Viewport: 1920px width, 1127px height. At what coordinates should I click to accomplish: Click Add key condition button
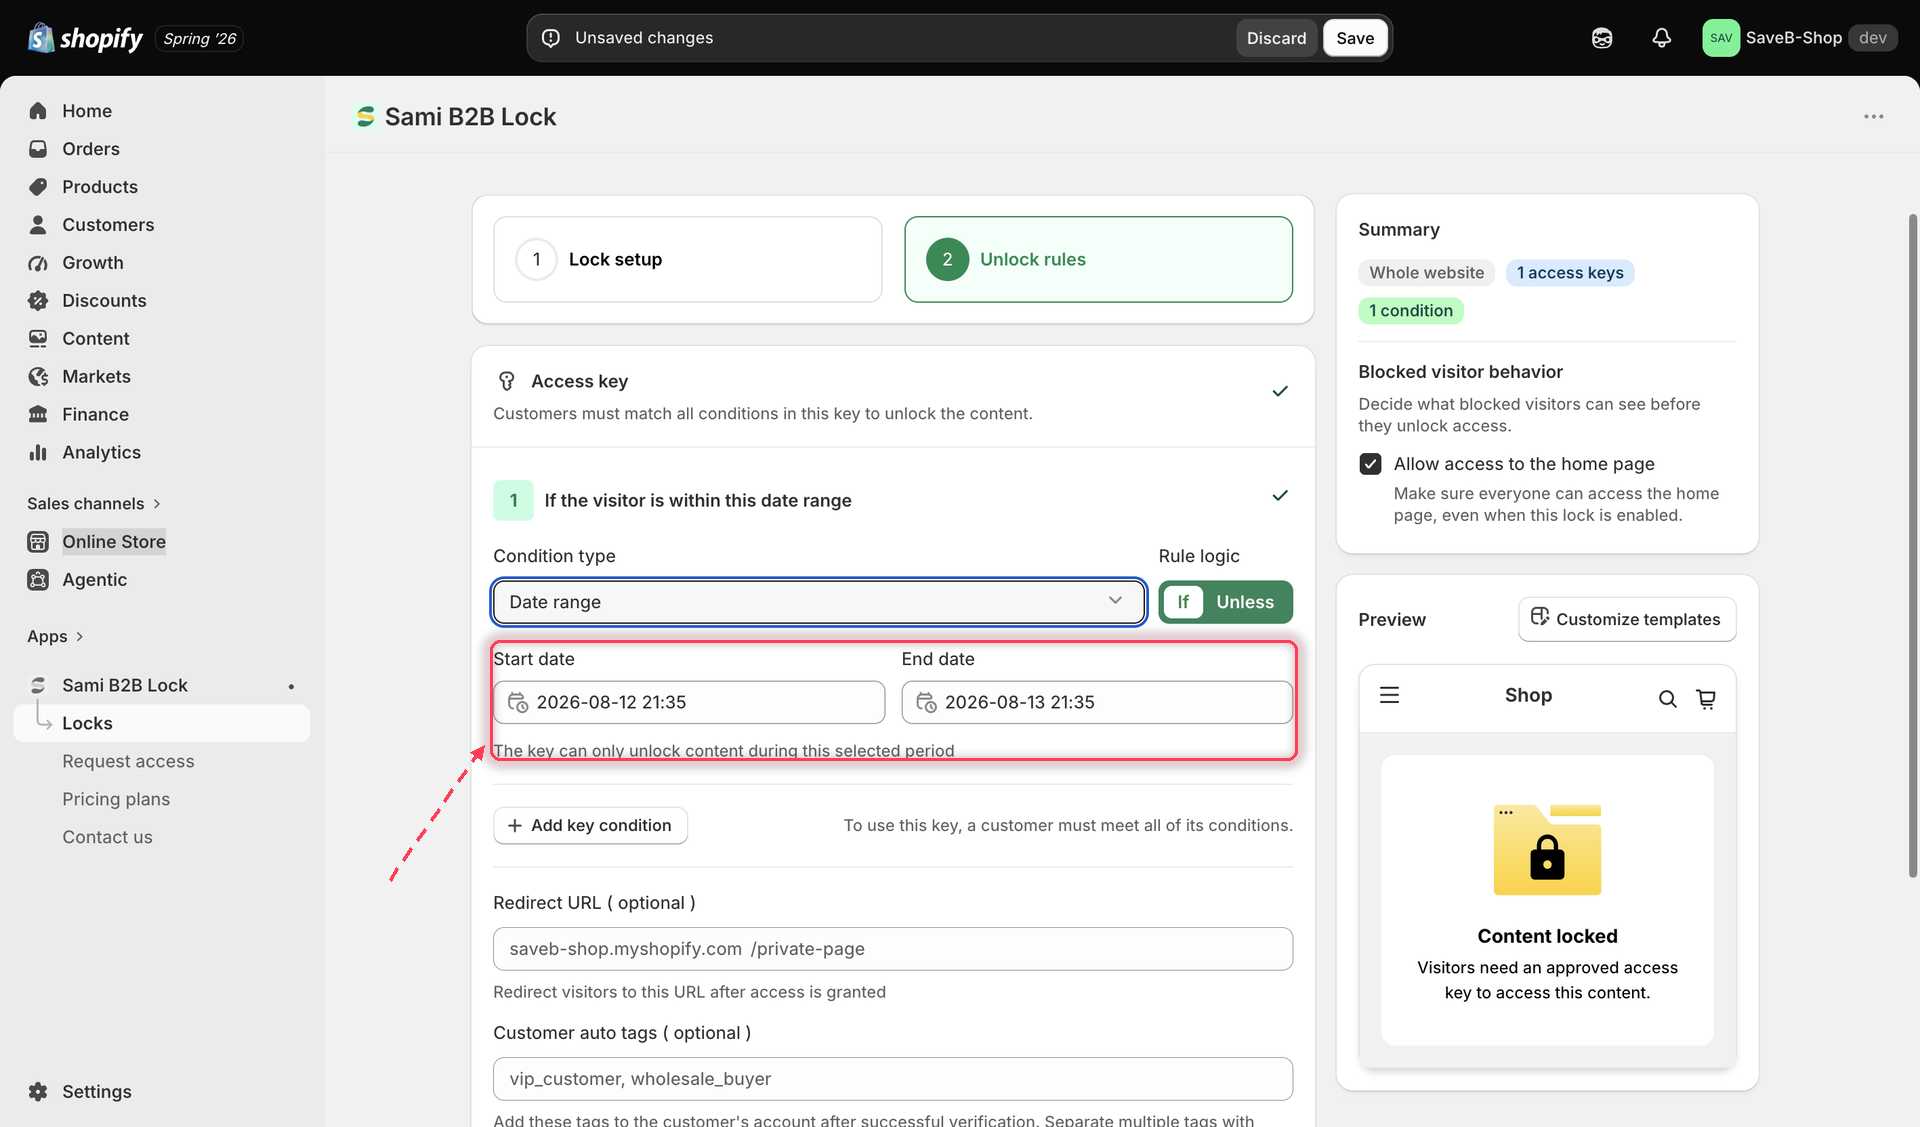[590, 826]
